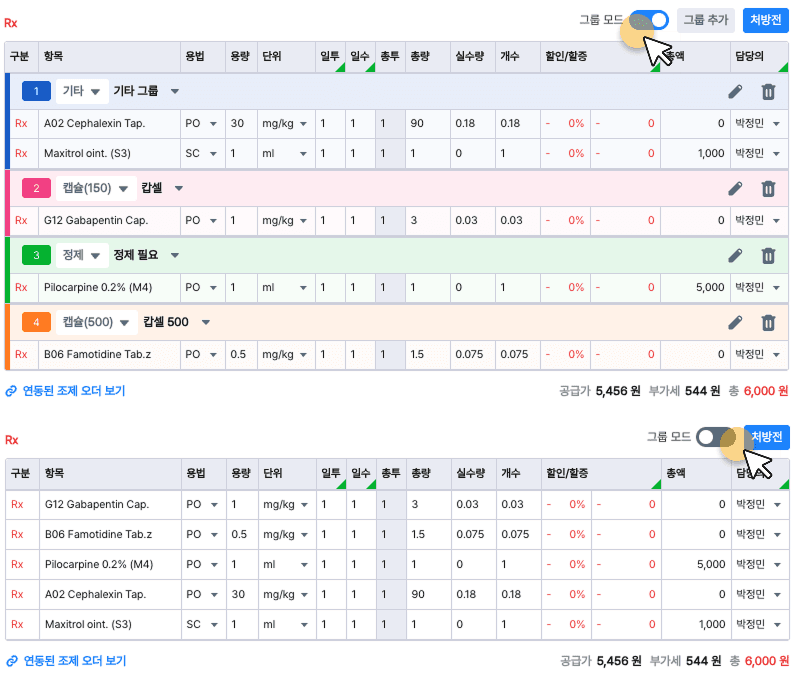Select pink group number 2 badge
The height and width of the screenshot is (682, 799).
tap(36, 189)
